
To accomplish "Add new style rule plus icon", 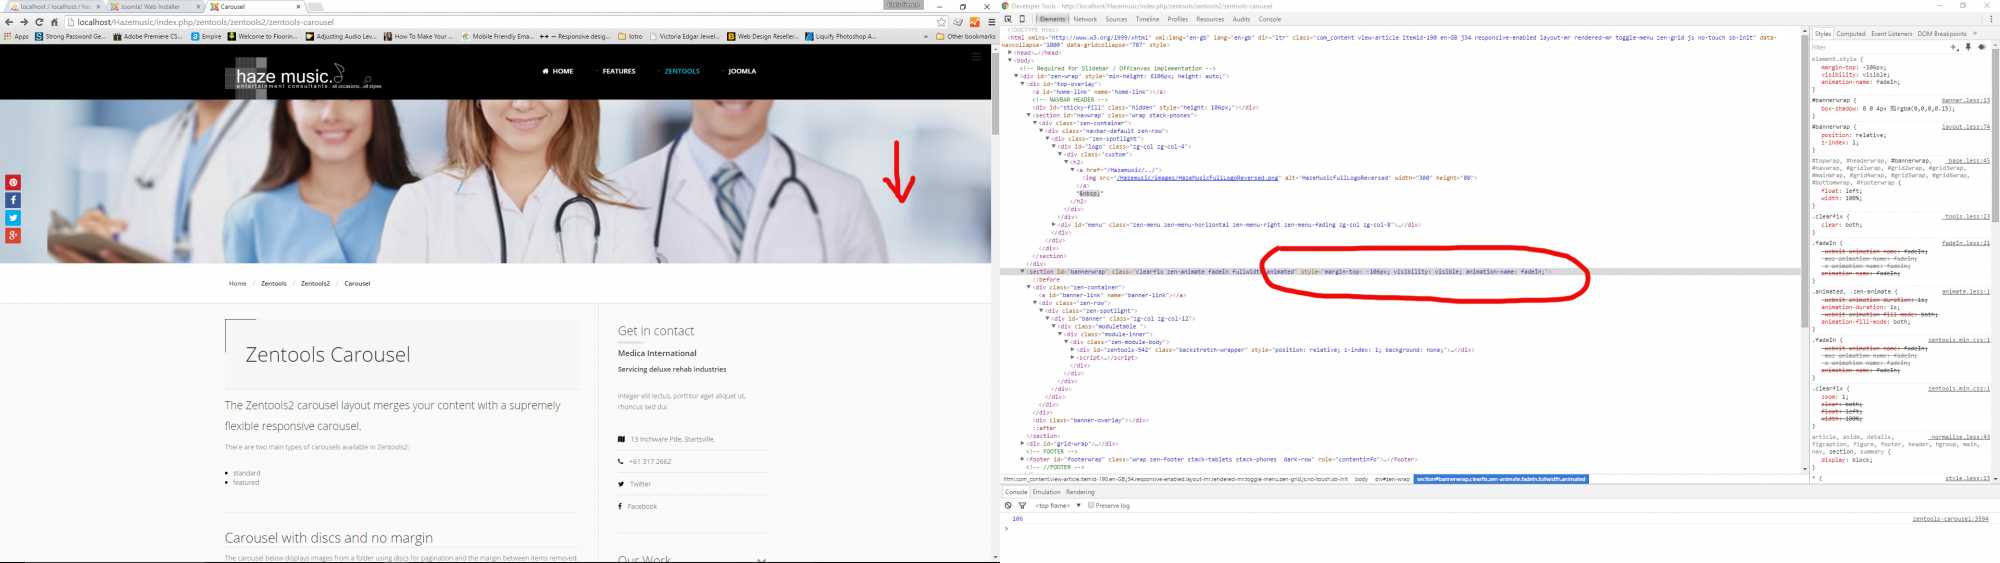I will coord(1955,47).
